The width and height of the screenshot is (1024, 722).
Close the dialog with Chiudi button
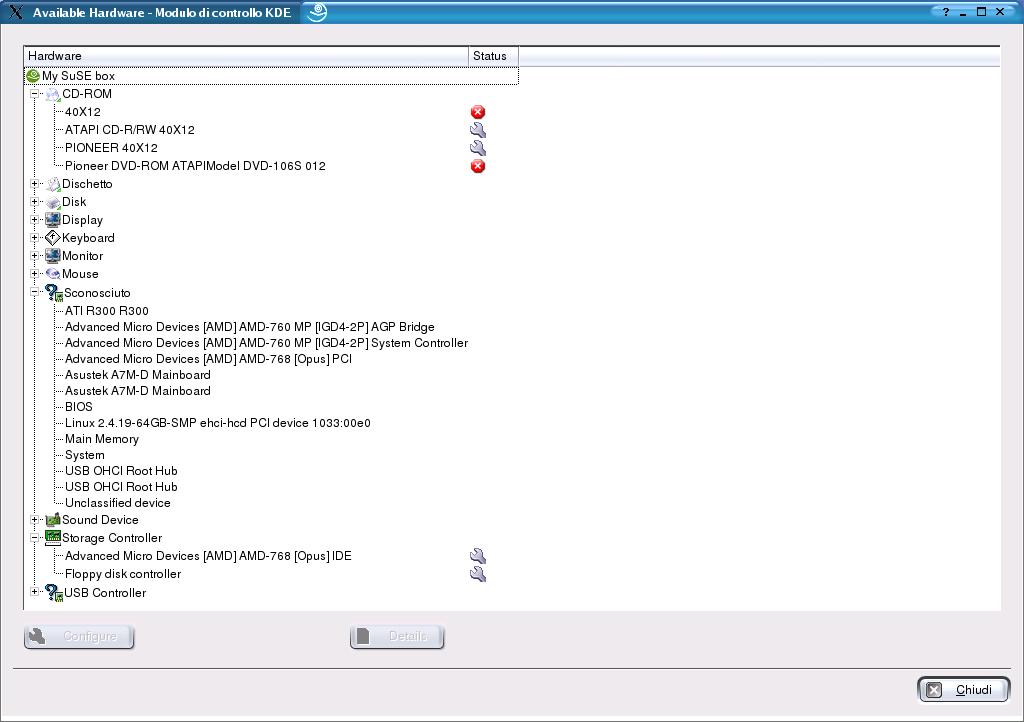point(964,690)
